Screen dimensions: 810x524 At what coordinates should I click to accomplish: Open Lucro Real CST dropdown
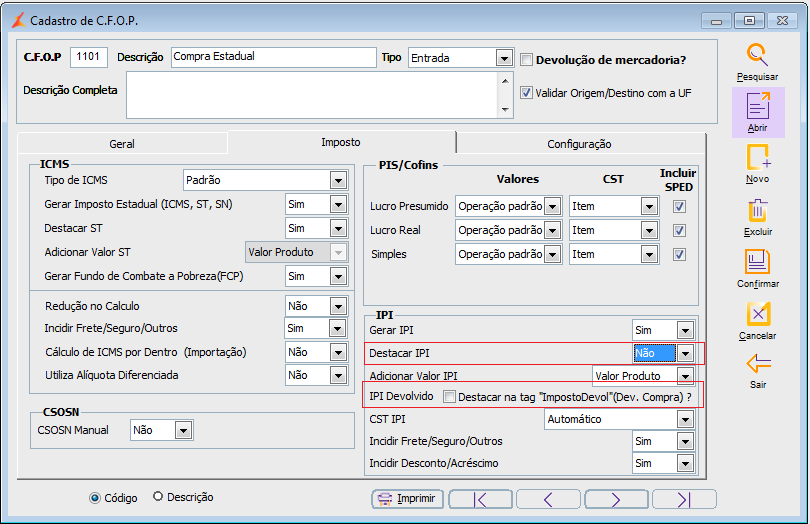click(x=649, y=230)
